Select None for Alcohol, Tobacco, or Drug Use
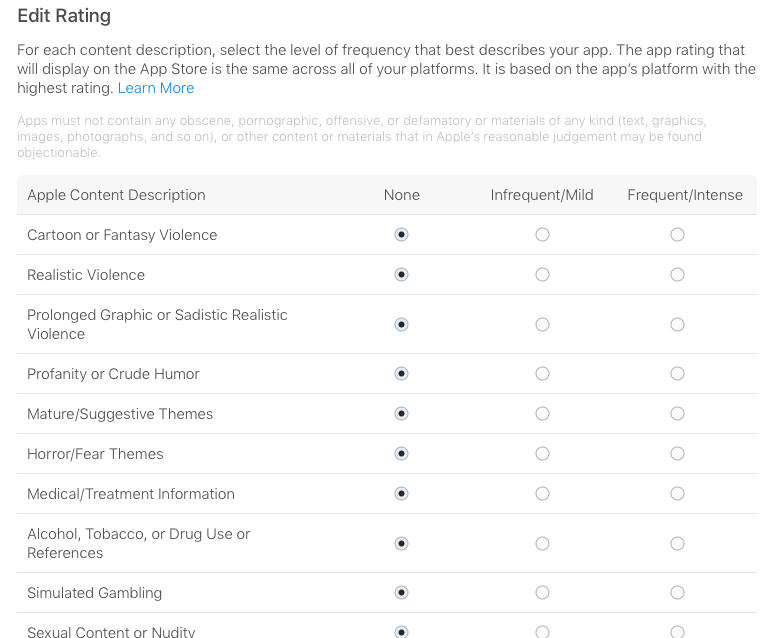This screenshot has width=771, height=638. [401, 543]
